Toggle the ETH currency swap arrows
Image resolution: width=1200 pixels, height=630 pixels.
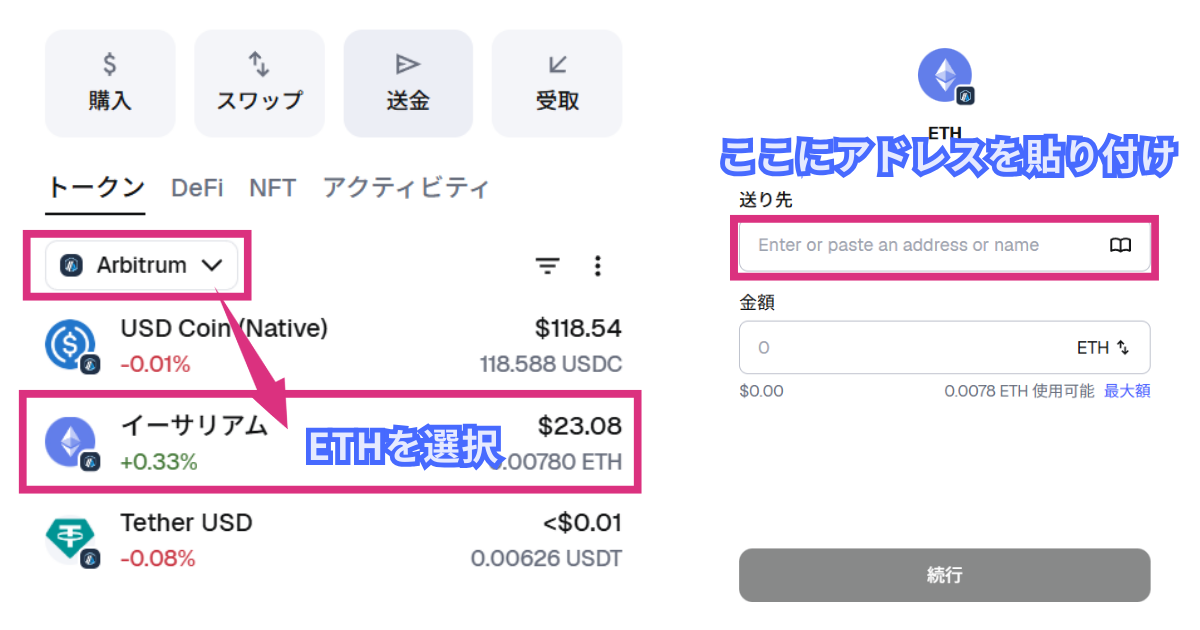[1123, 348]
